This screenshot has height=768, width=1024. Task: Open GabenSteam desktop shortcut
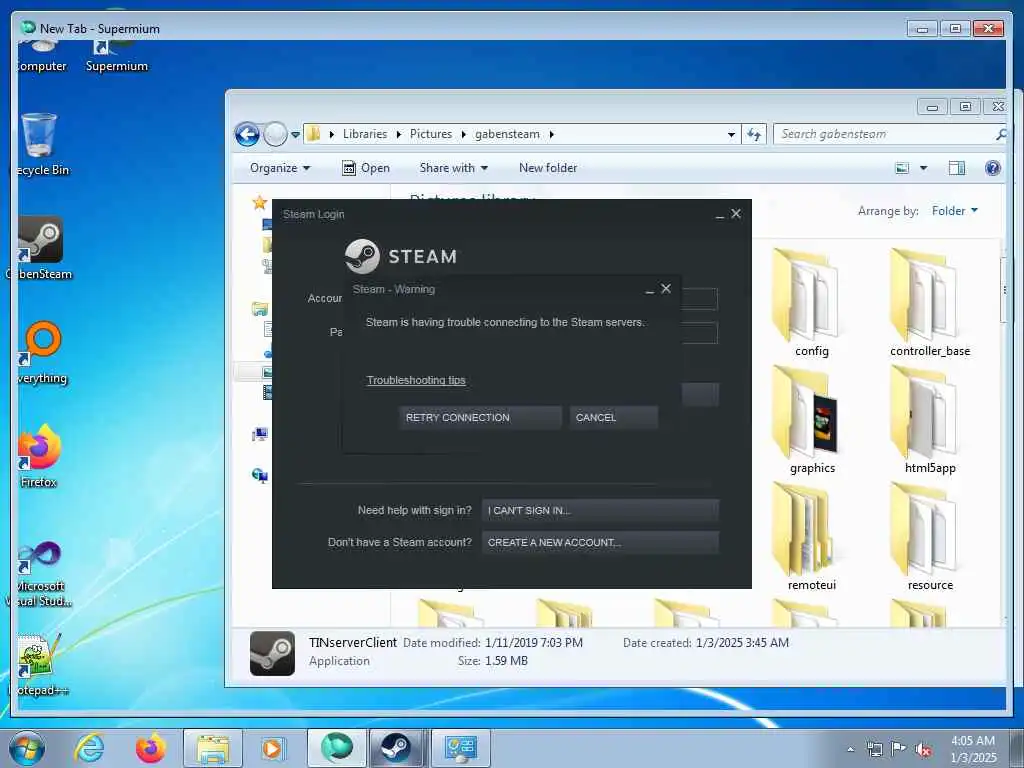tap(40, 249)
